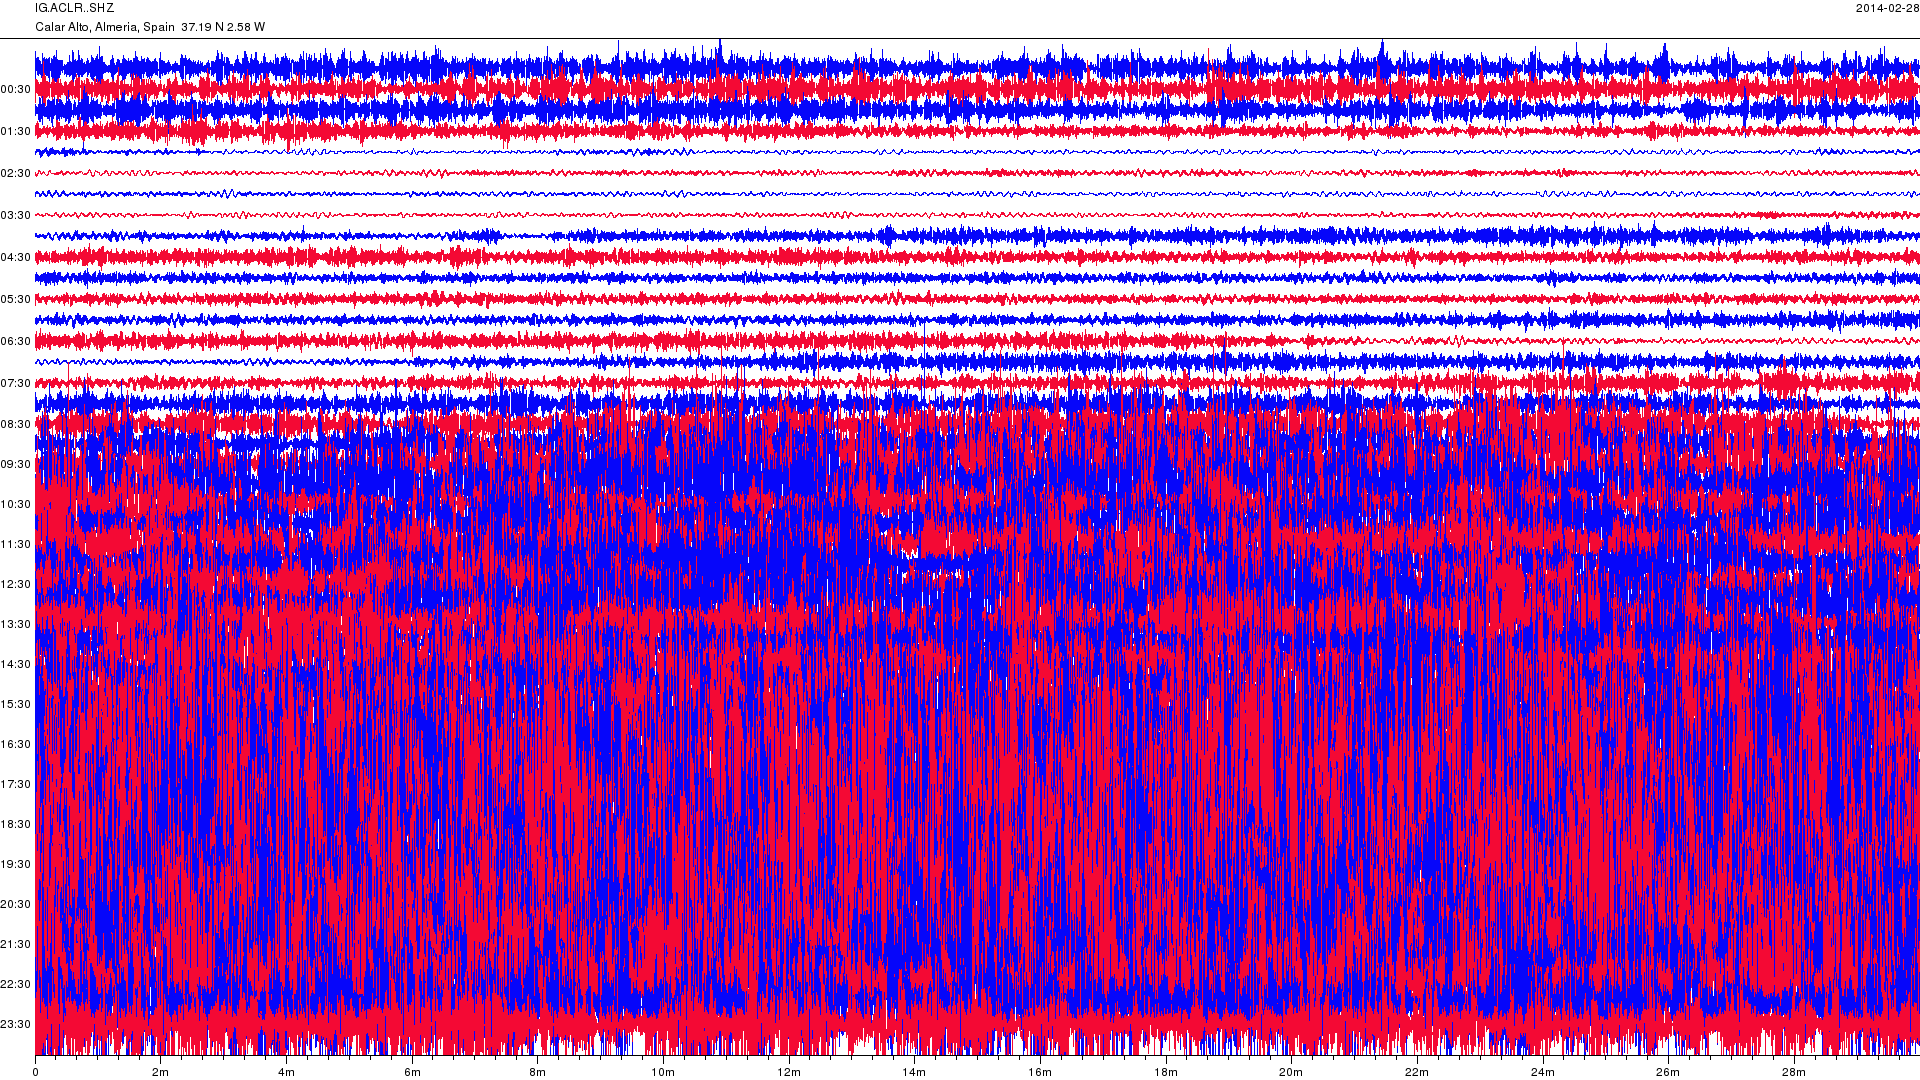Select the 16m axis tick label
The image size is (1920, 1080).
[x=1040, y=1073]
